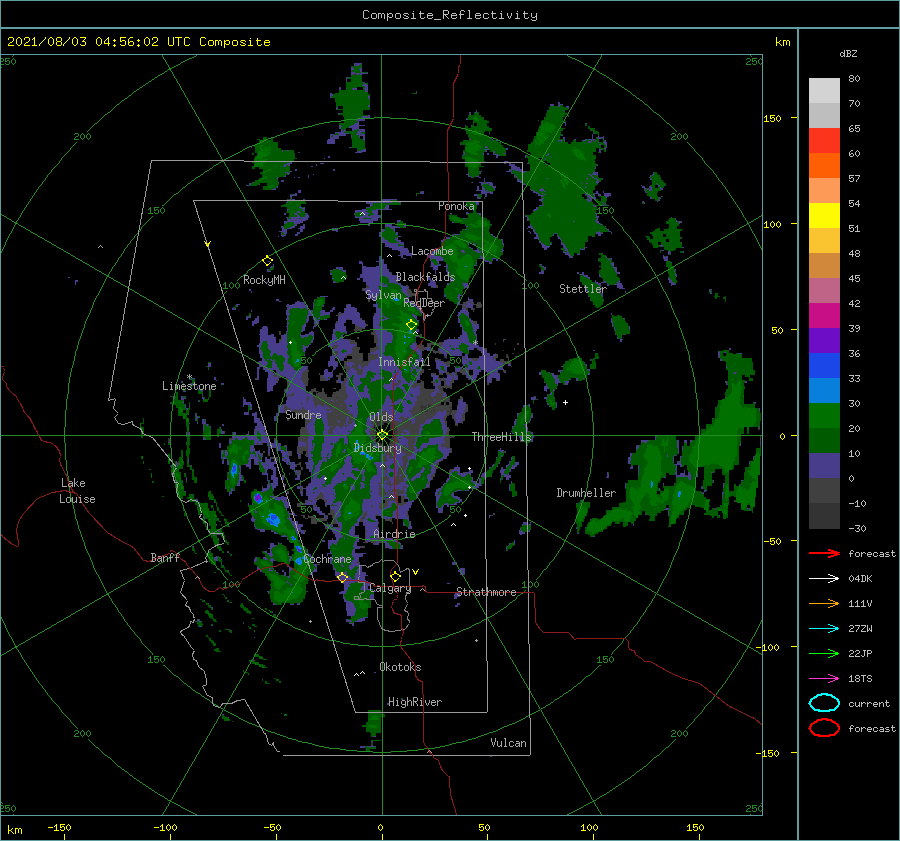Click the Stettler city label
The height and width of the screenshot is (841, 900).
click(x=583, y=289)
